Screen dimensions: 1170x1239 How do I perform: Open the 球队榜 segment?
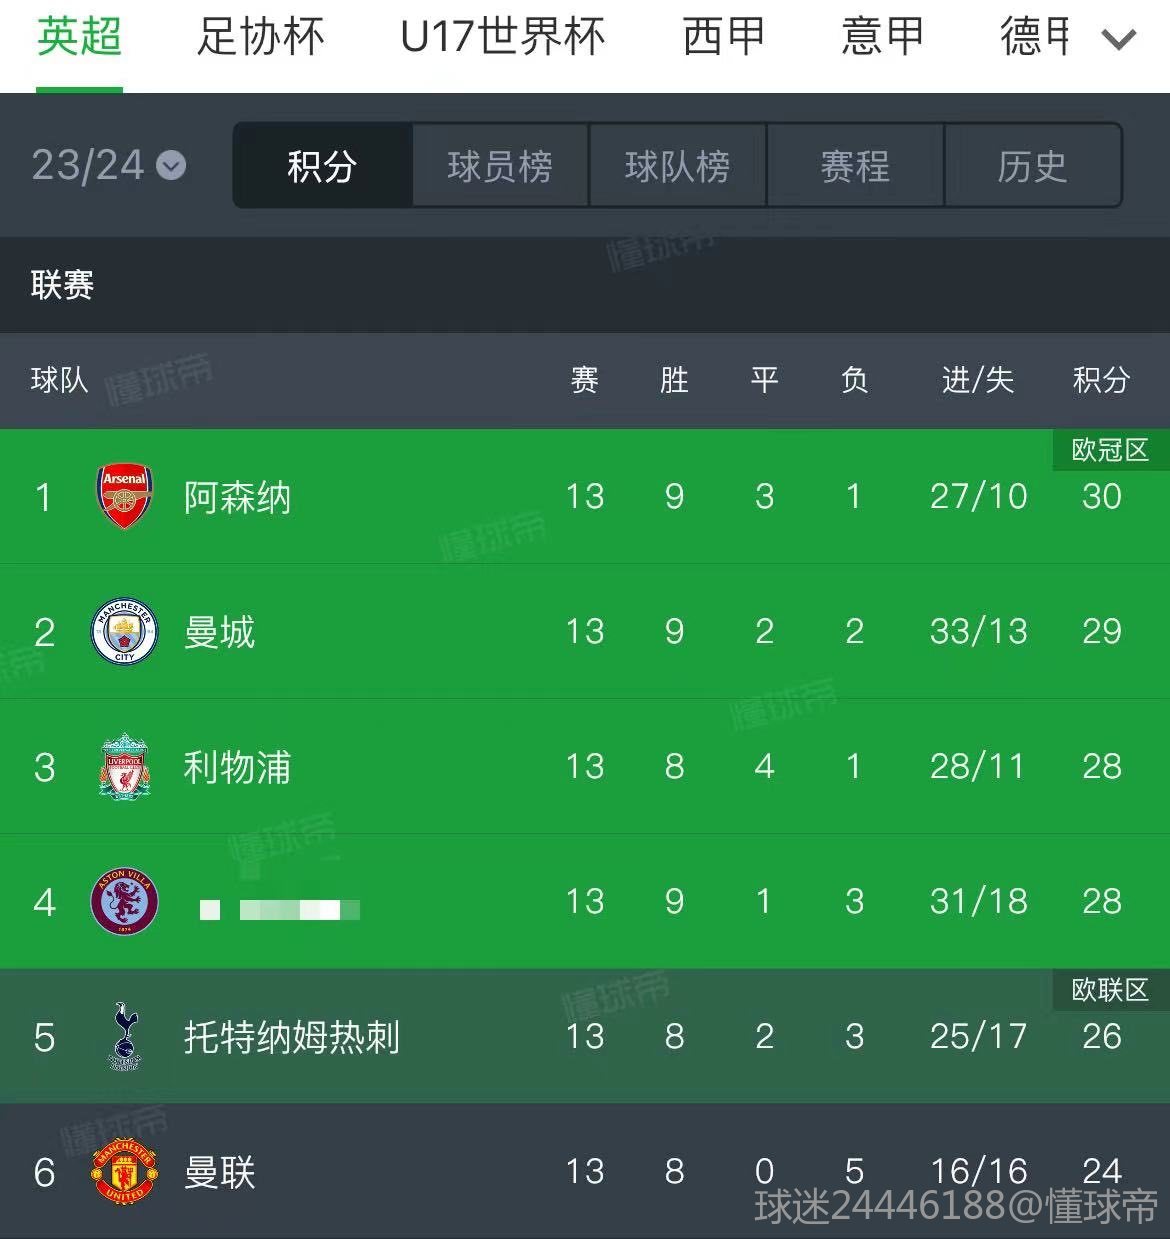tap(677, 166)
